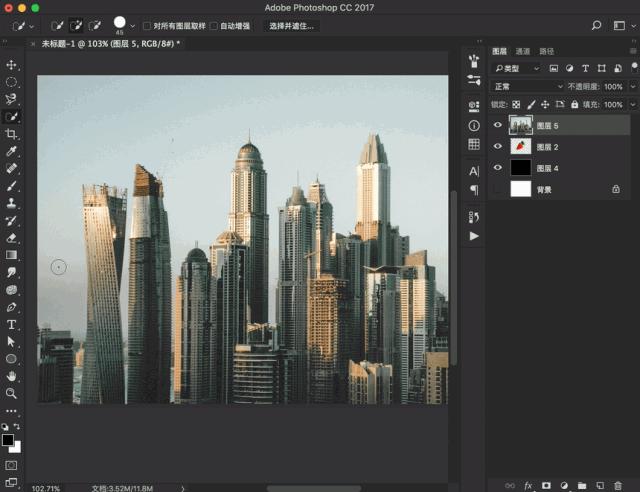Viewport: 640px width, 492px height.
Task: Select the Move tool
Action: click(x=12, y=65)
